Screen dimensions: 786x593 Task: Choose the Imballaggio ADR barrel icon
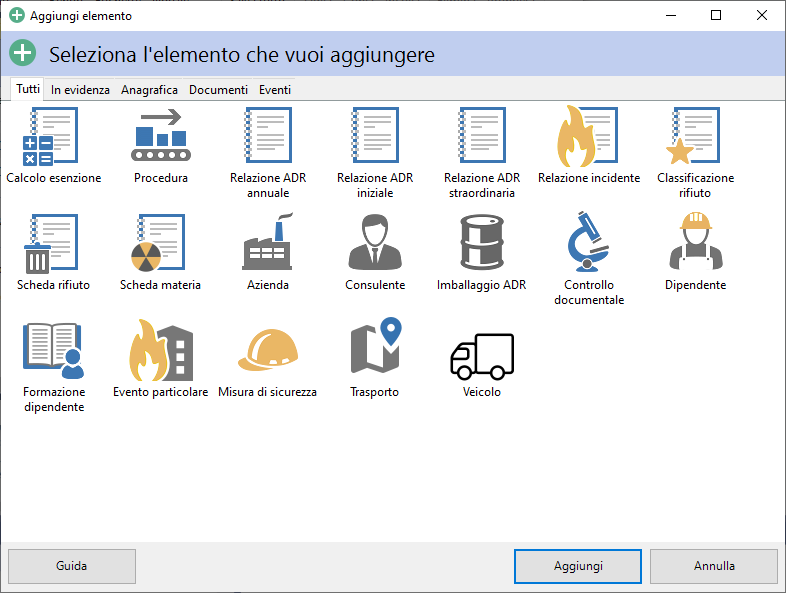[x=481, y=244]
